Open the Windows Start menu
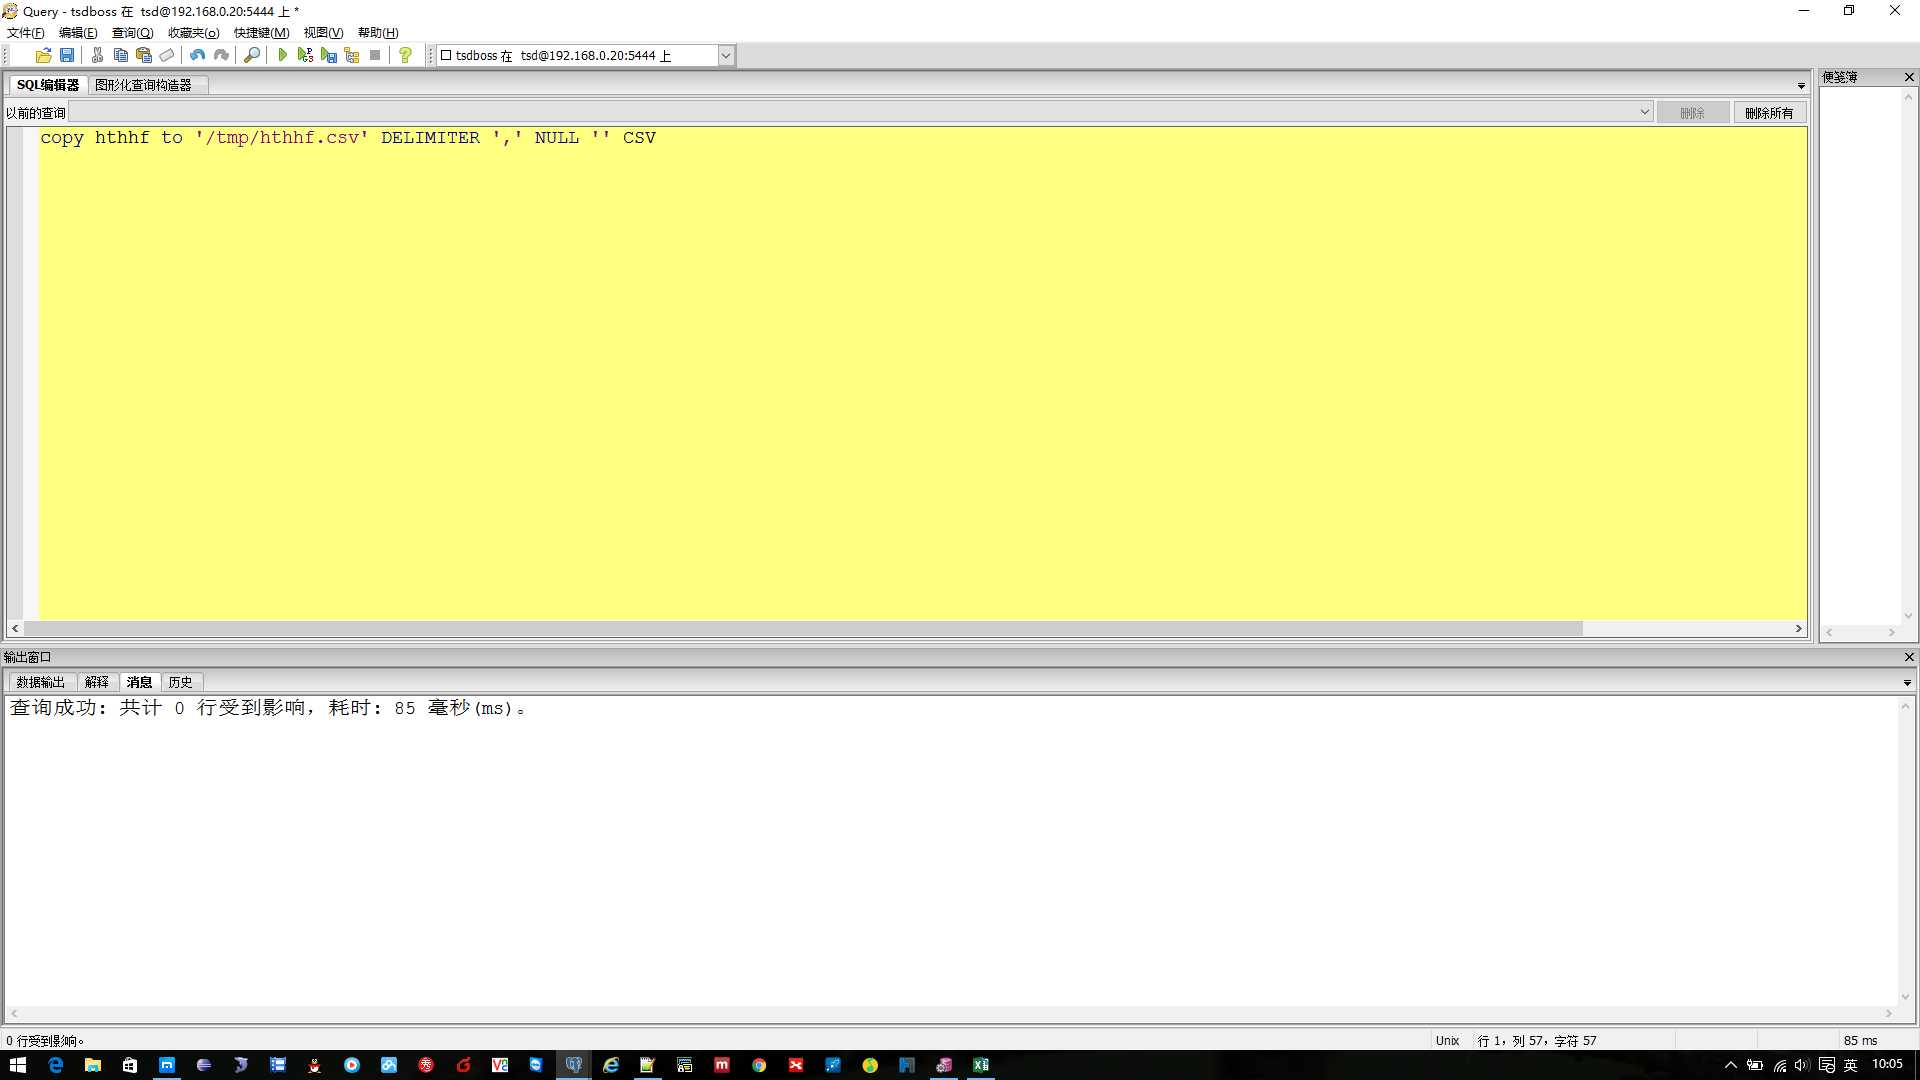This screenshot has height=1080, width=1920. (17, 1065)
